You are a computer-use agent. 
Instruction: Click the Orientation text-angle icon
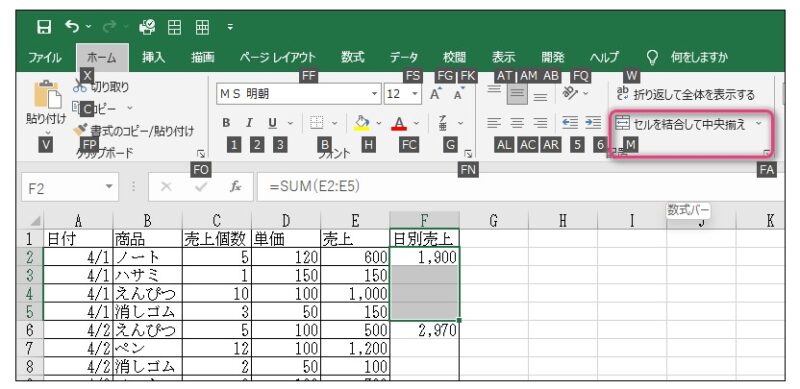569,93
